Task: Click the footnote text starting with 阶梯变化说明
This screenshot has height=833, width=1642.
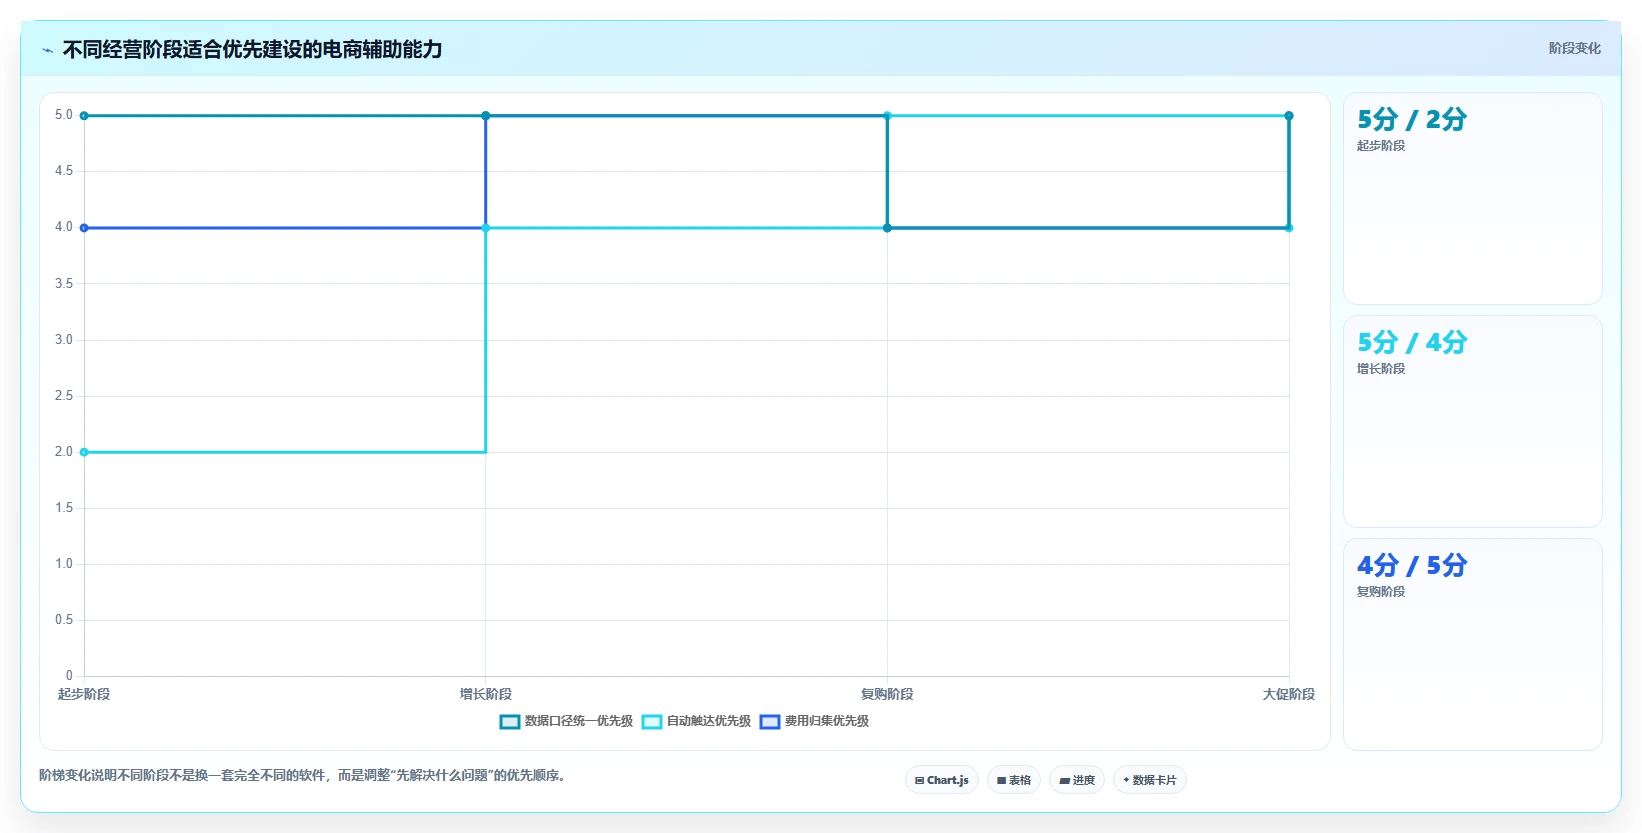Action: coord(305,775)
